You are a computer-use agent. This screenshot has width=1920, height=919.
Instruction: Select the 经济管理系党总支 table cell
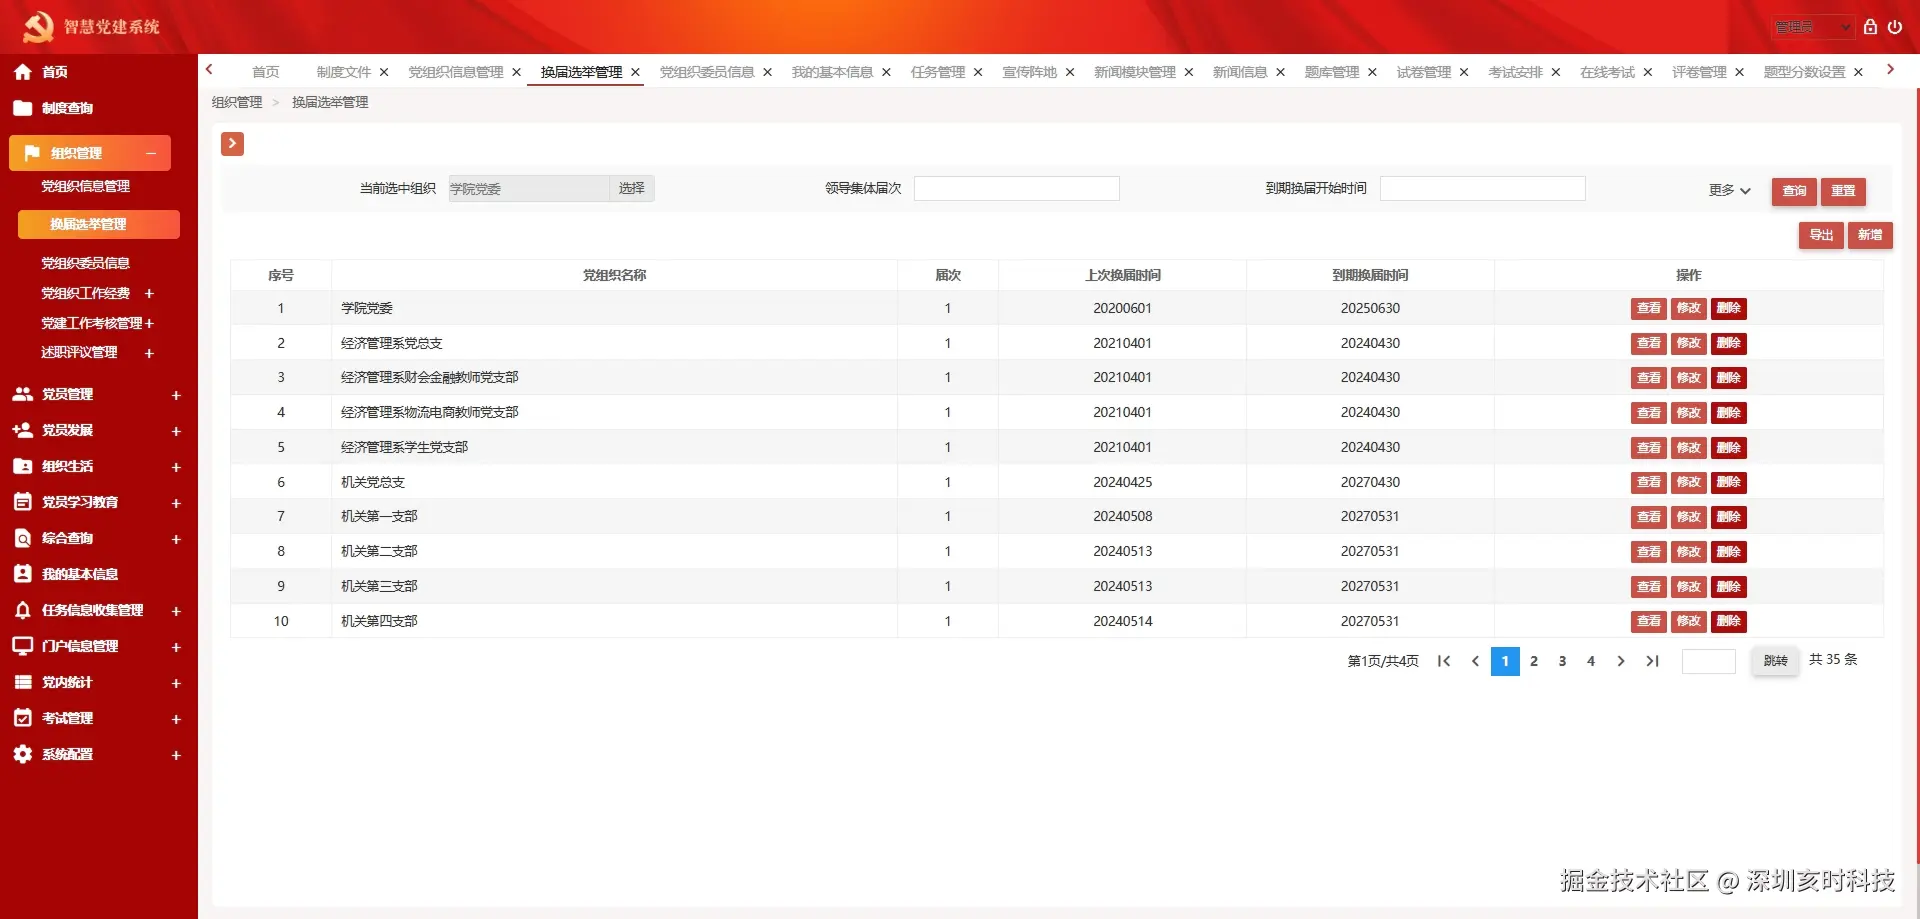pyautogui.click(x=614, y=343)
